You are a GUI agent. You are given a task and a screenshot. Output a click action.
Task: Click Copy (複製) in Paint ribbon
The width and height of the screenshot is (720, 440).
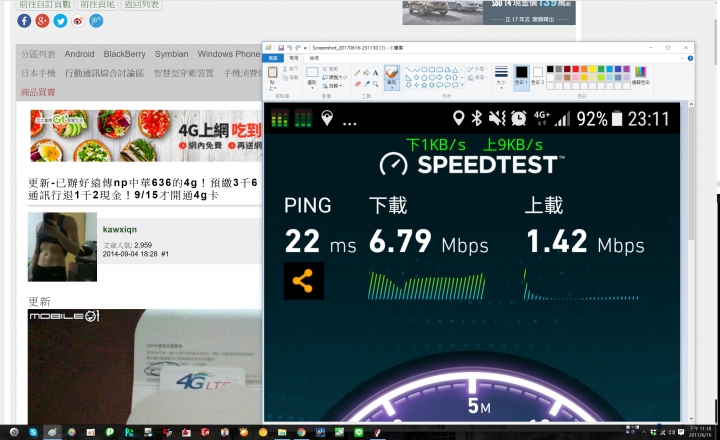coord(291,77)
